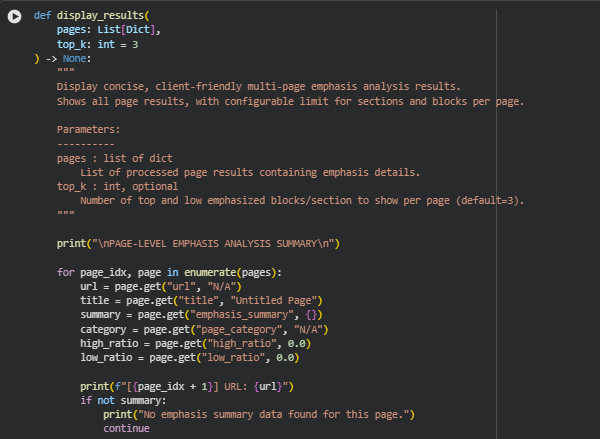Viewport: 600px width, 439px height.
Task: Click the def keyword on the first line
Action: 43,17
